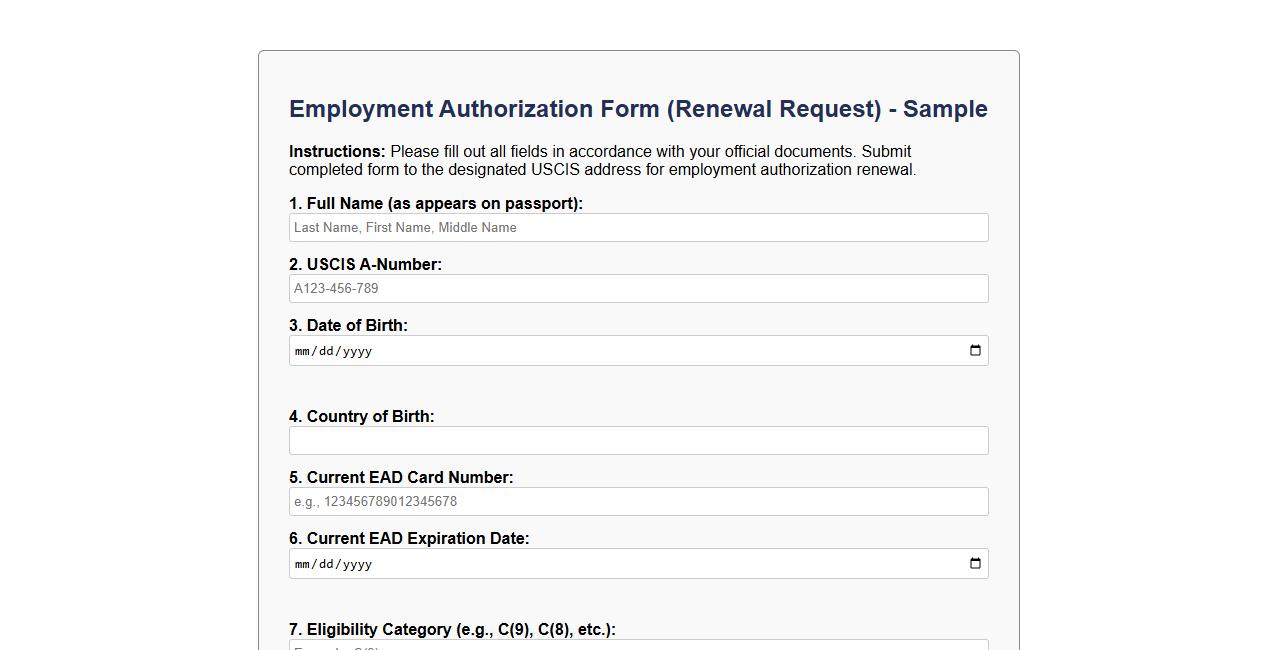Focus the USCIS A-Number input field
Screen dimensions: 1278x650
coord(638,288)
